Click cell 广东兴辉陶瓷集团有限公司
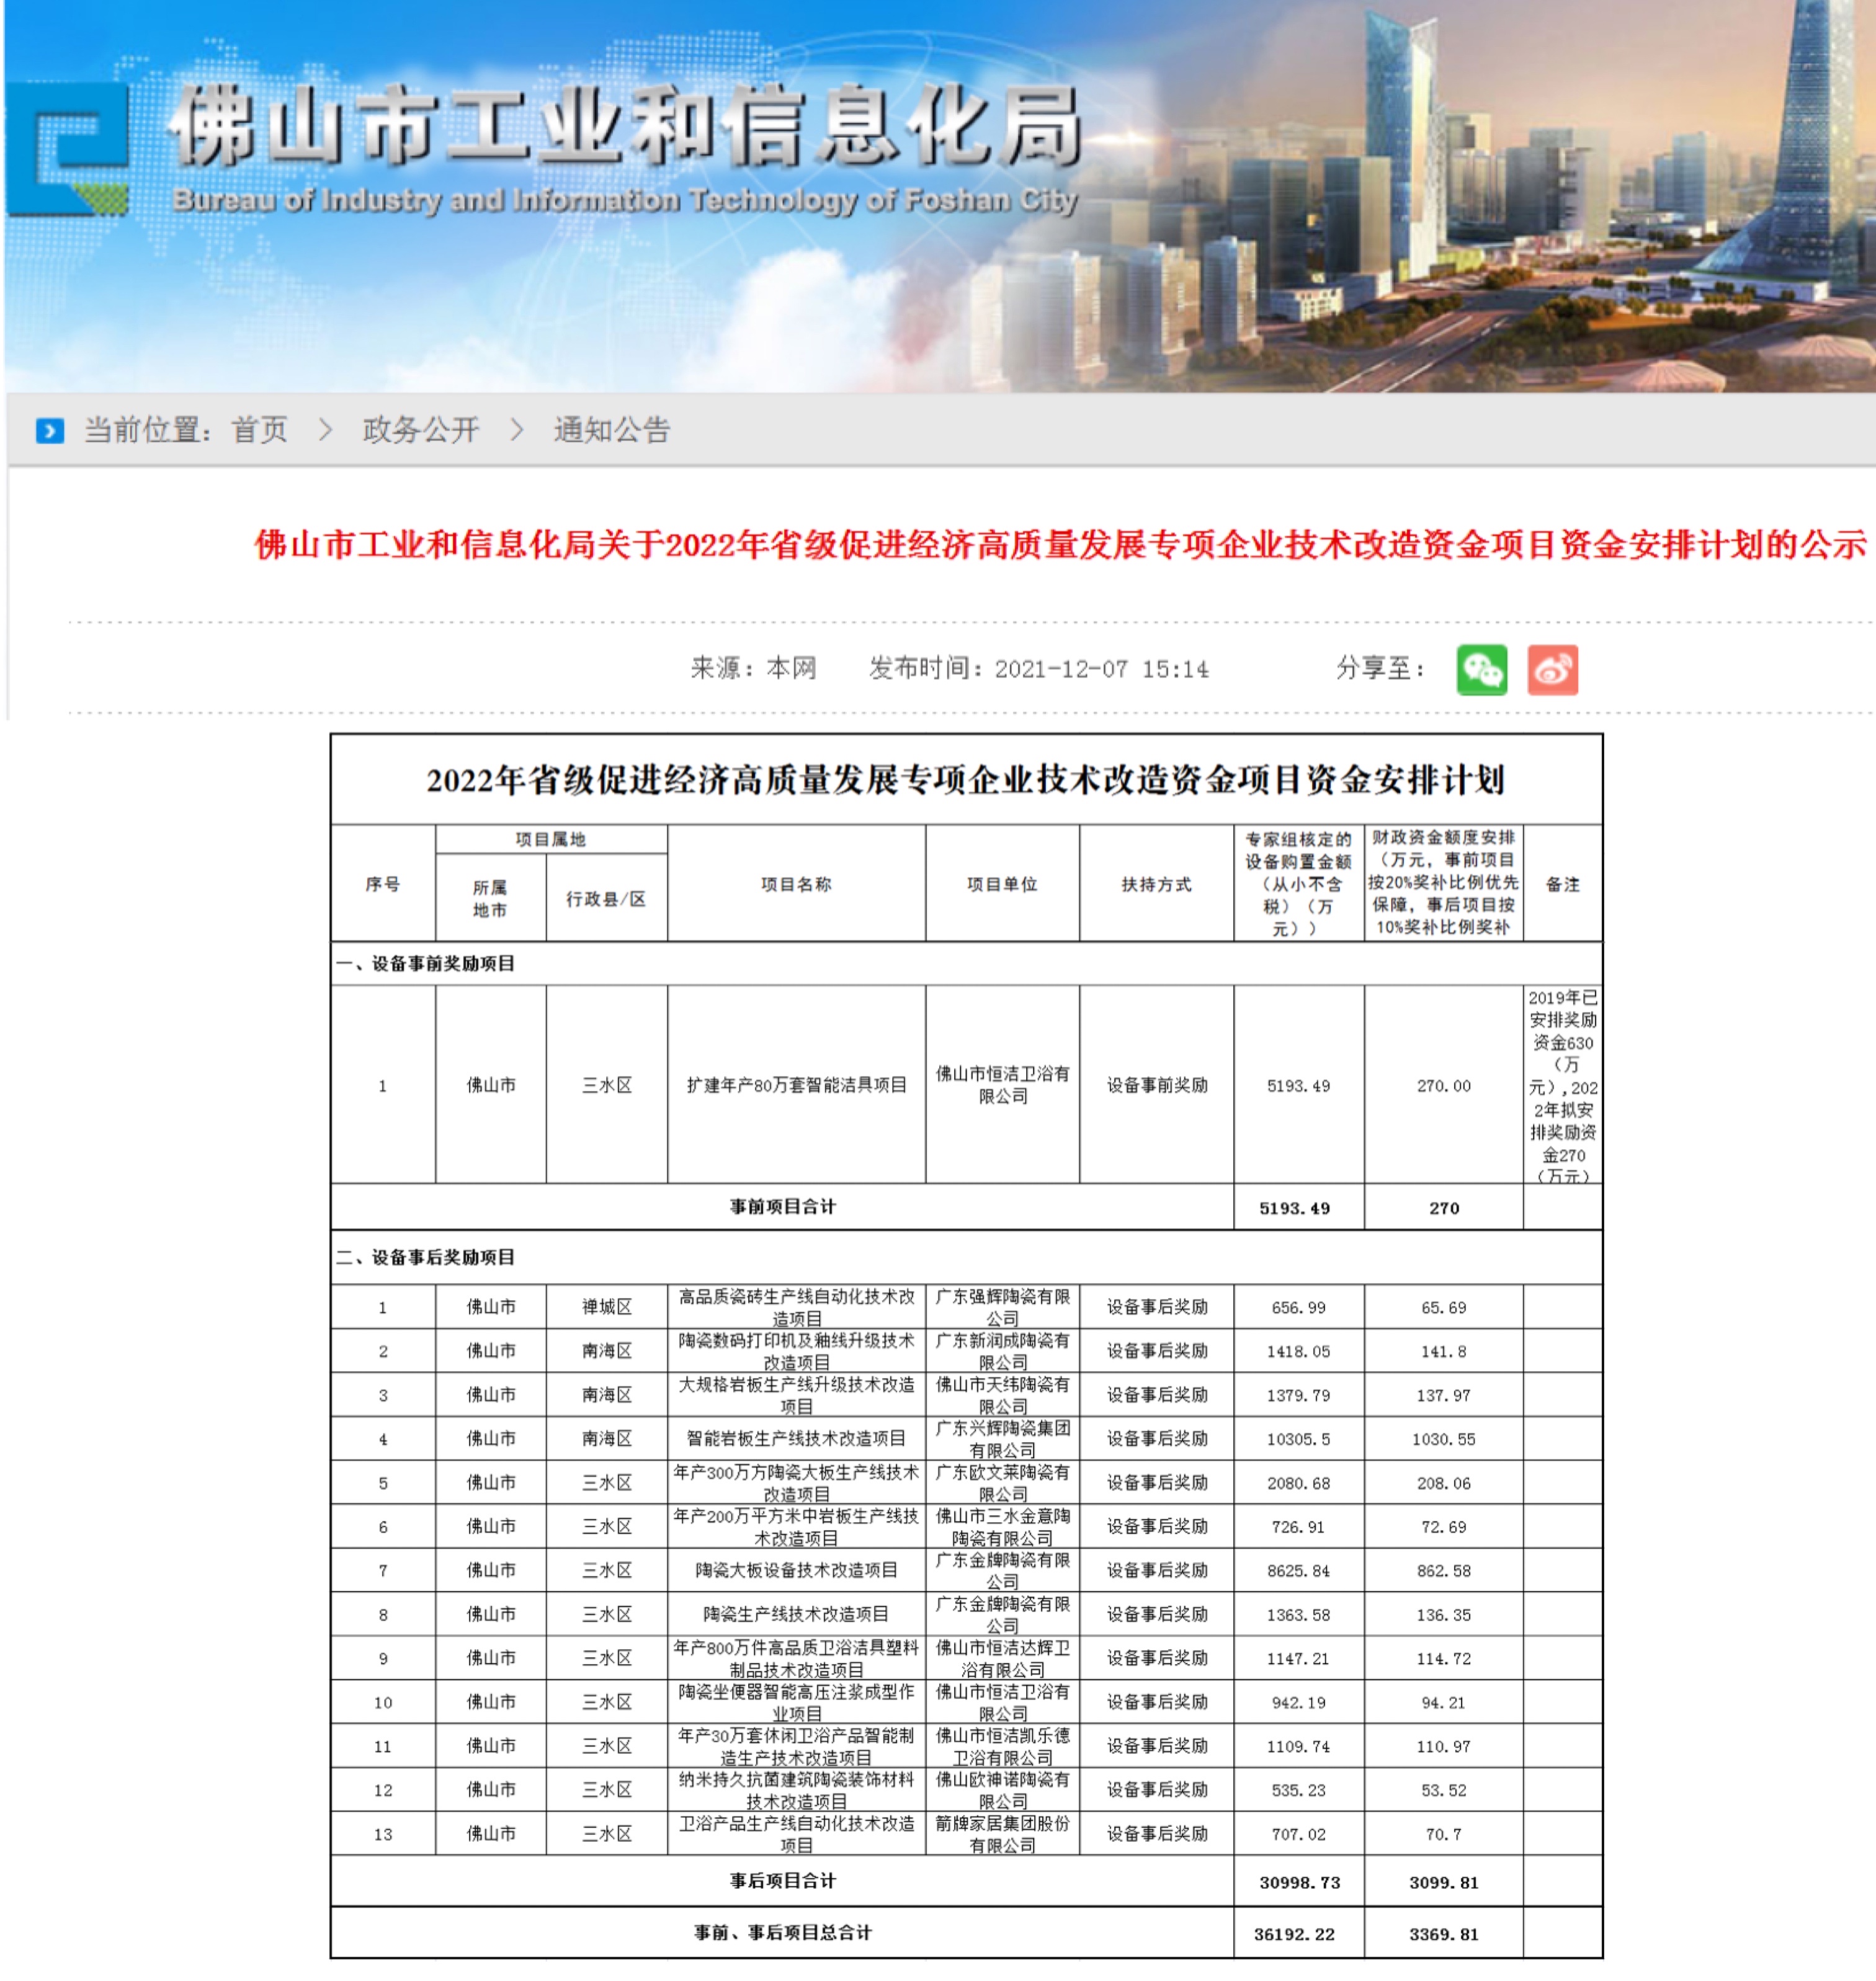The width and height of the screenshot is (1876, 1981). 1002,1439
